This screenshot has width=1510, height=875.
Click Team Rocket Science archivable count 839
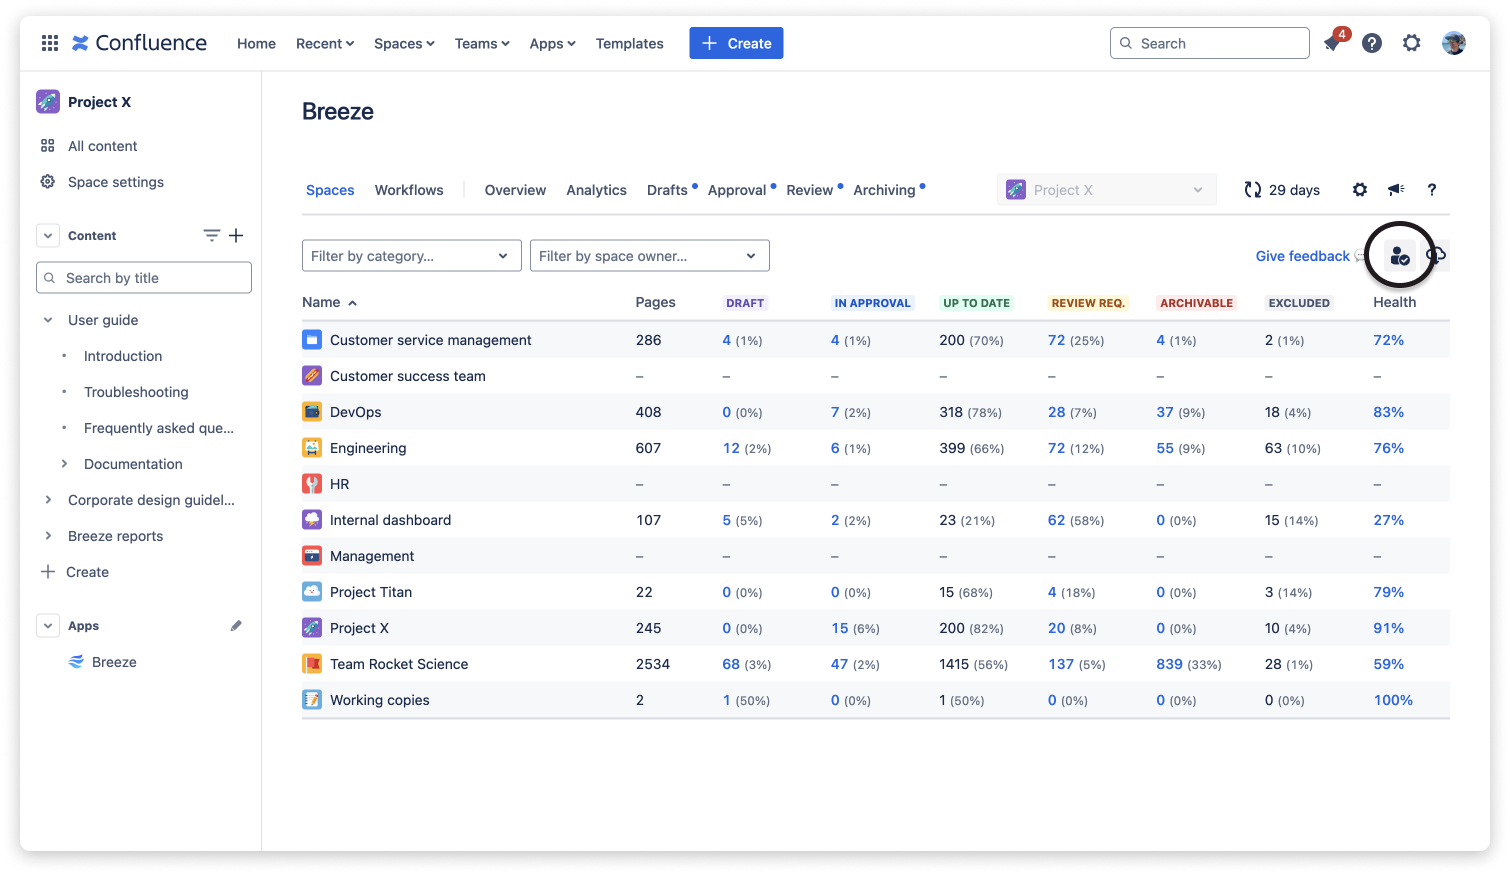pyautogui.click(x=1169, y=664)
